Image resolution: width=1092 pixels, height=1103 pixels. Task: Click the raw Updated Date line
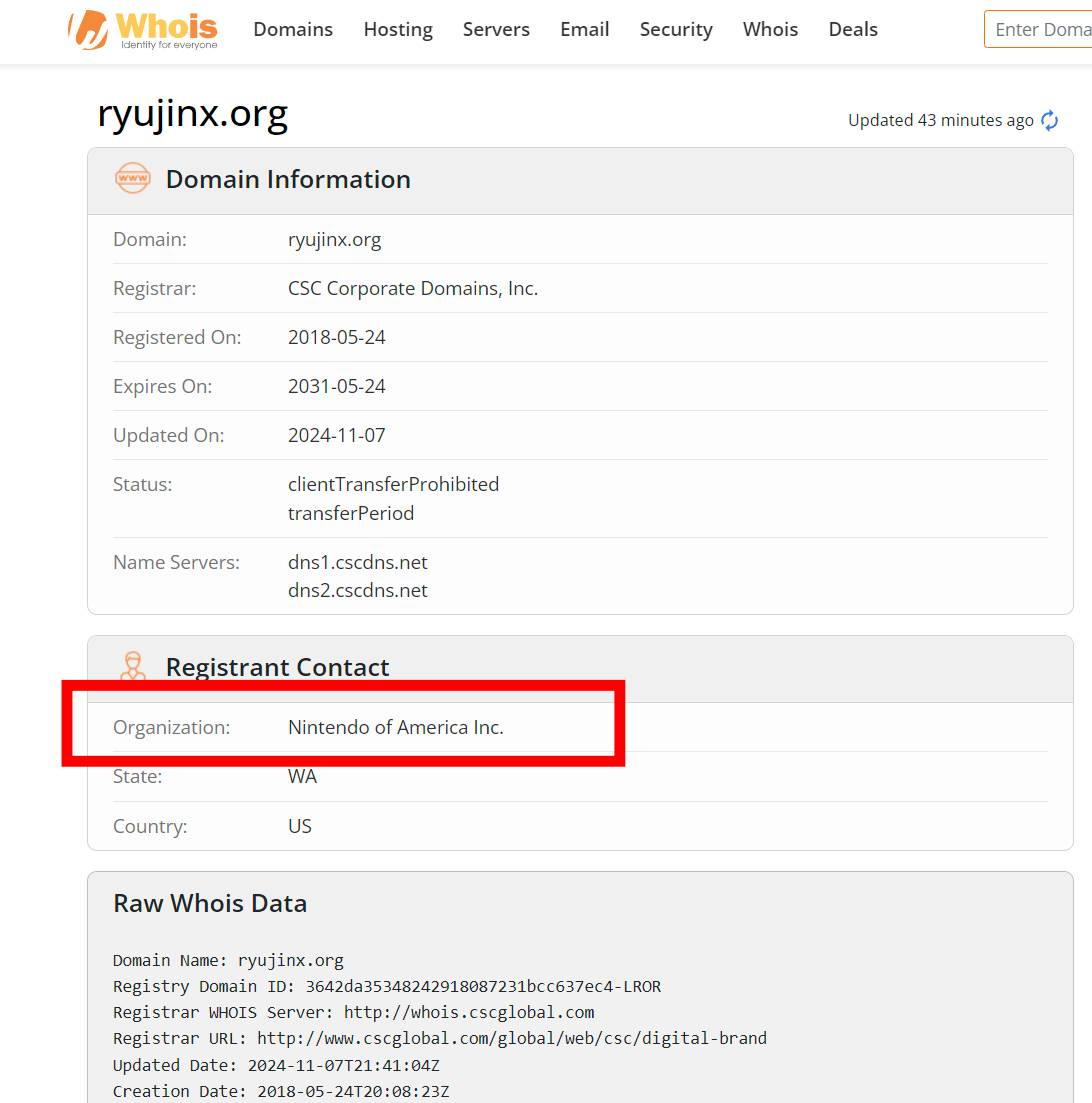(277, 1065)
